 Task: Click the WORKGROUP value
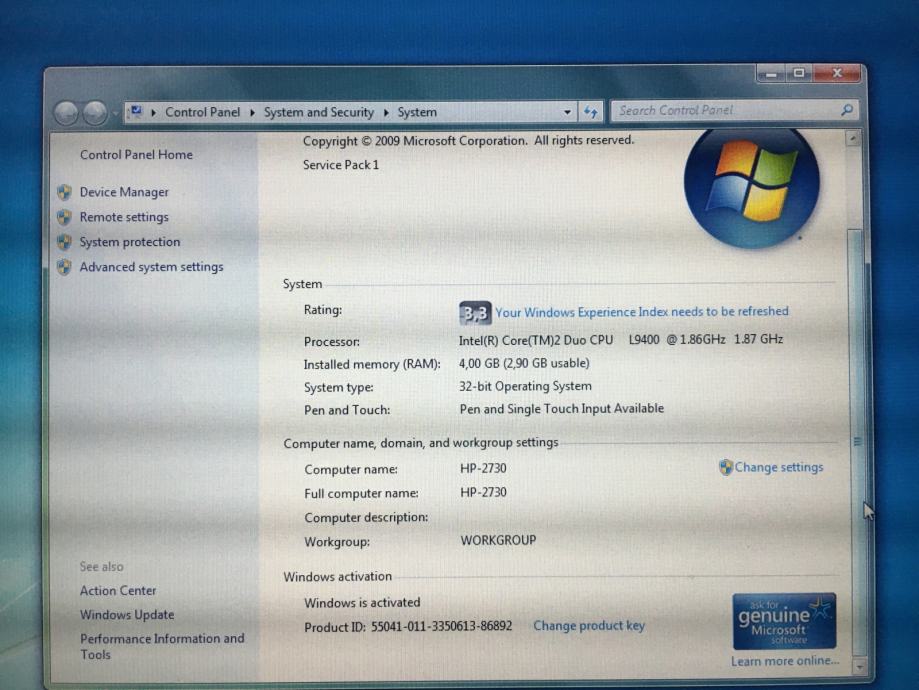(x=498, y=541)
